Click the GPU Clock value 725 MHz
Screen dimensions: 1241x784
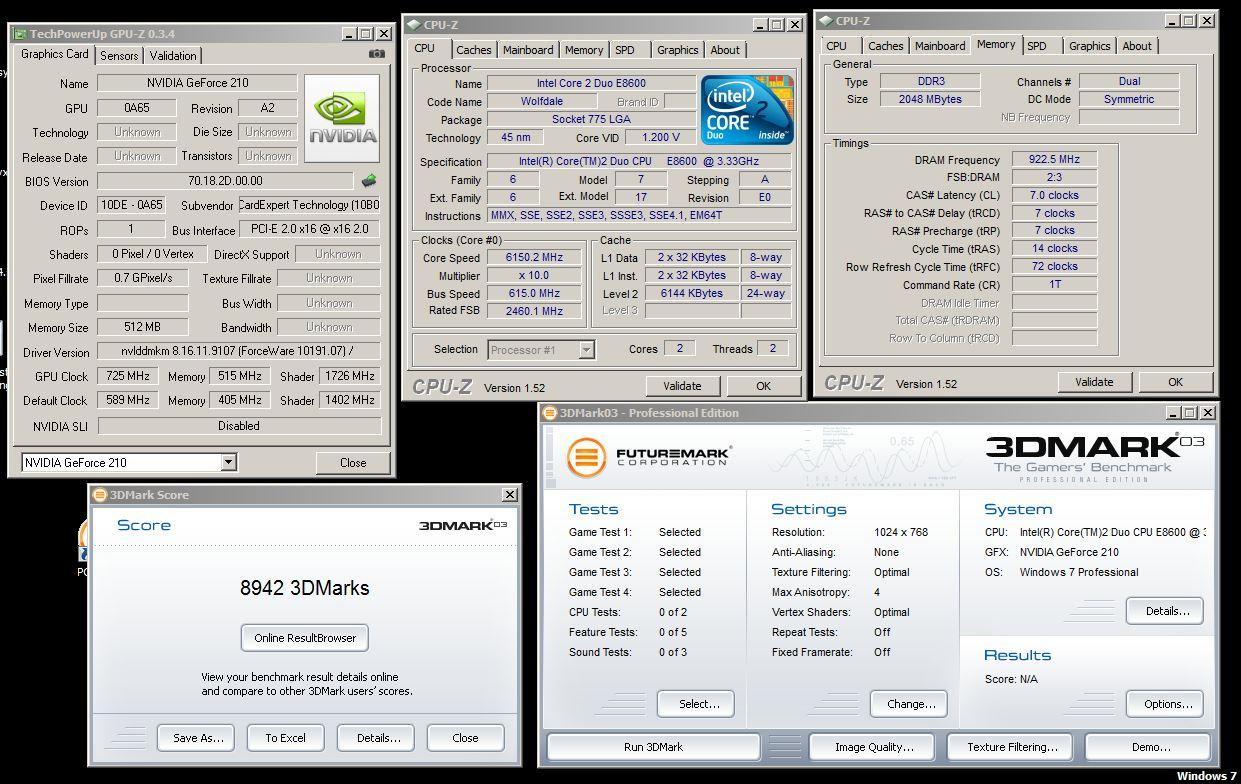point(127,376)
